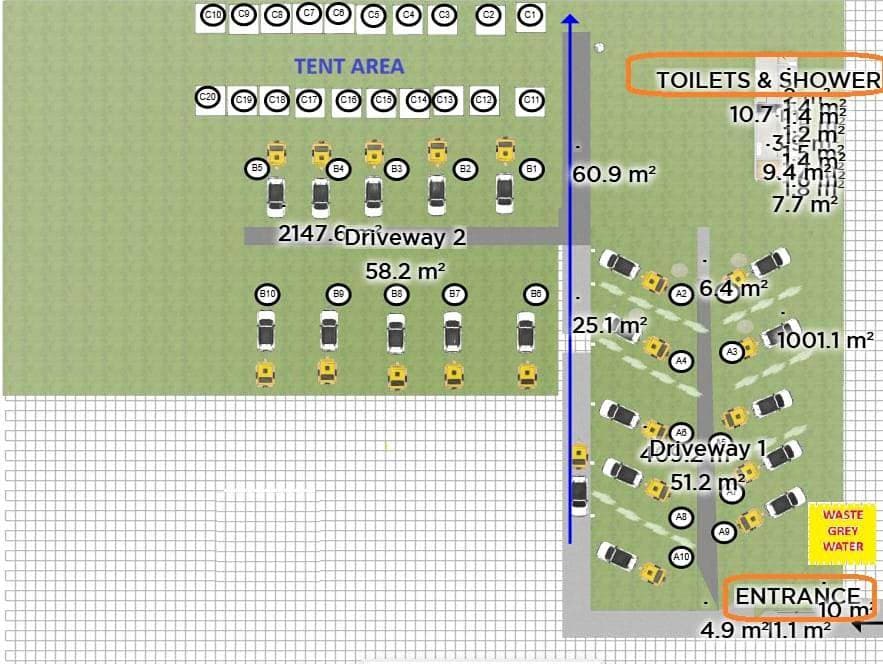Click caravan site marker B8
The height and width of the screenshot is (664, 883).
coord(396,294)
